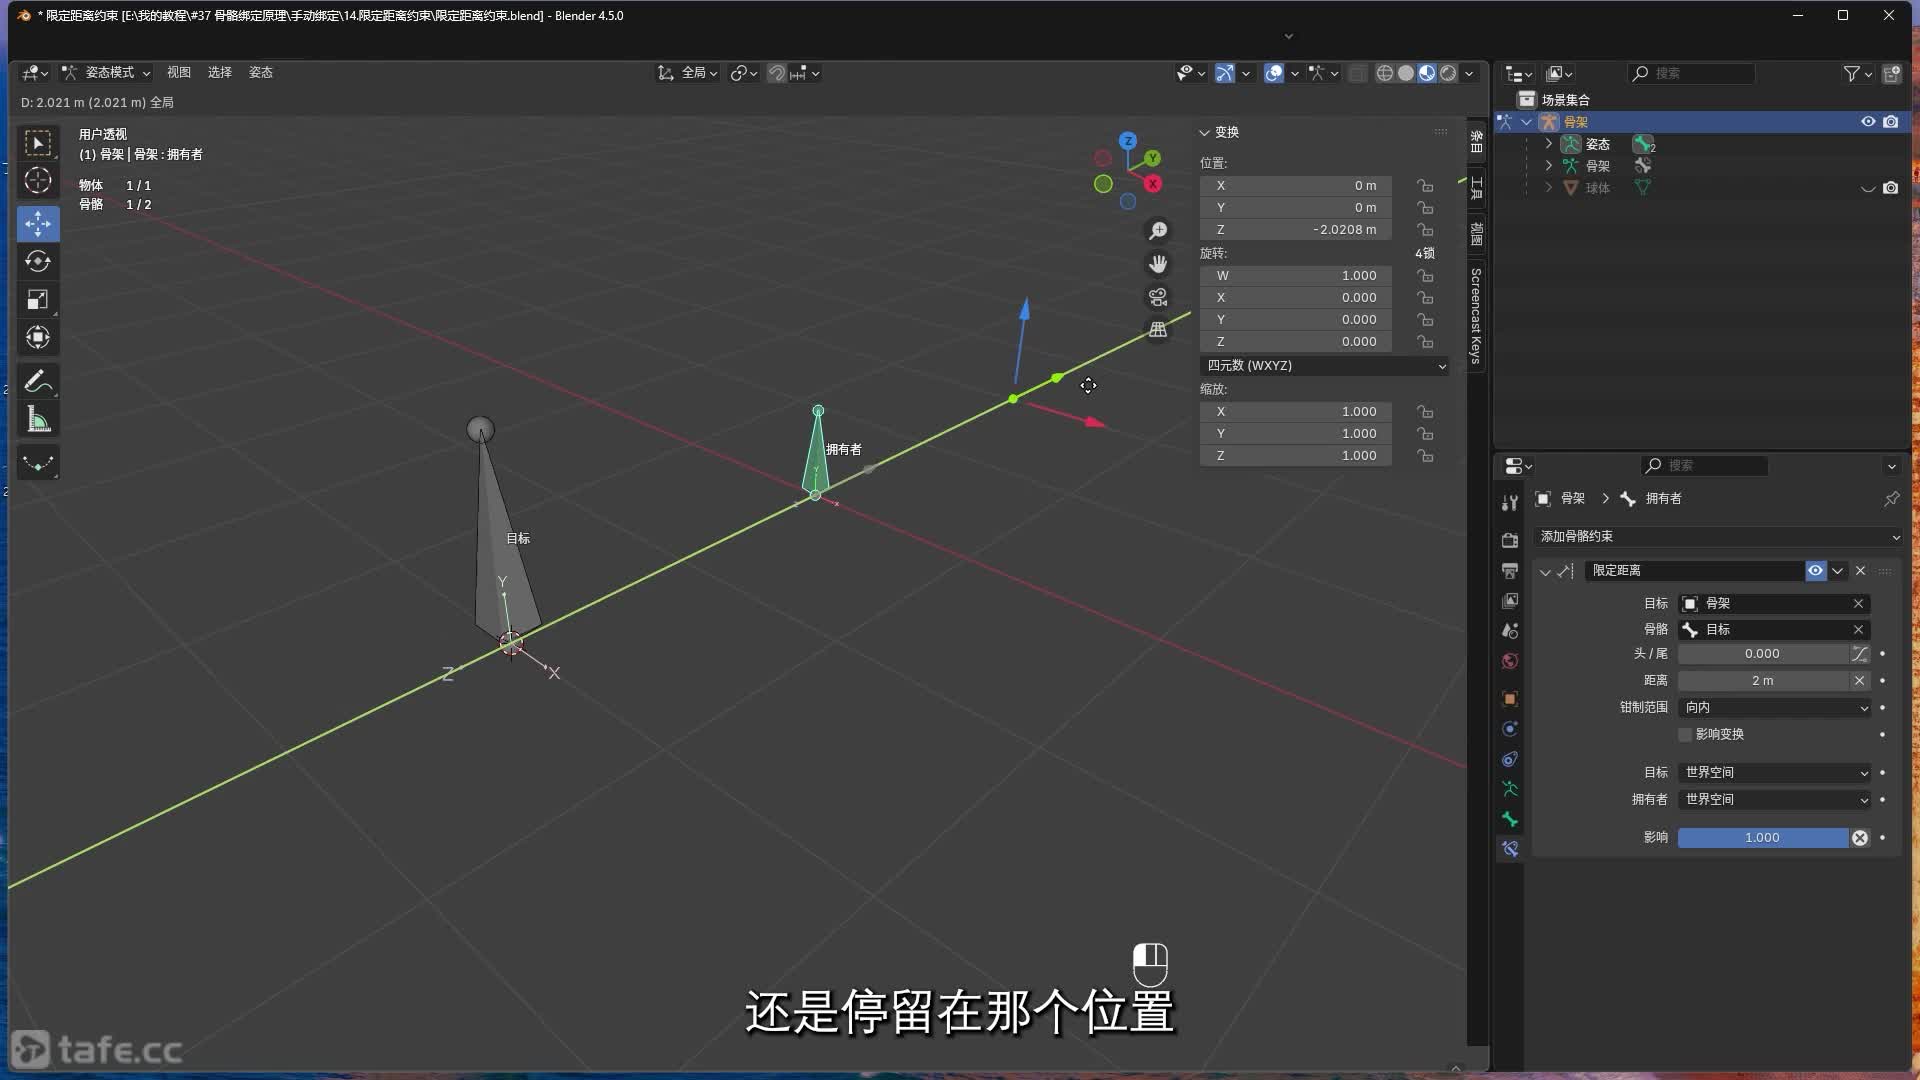Switch to wireframe viewport shading

[1385, 73]
